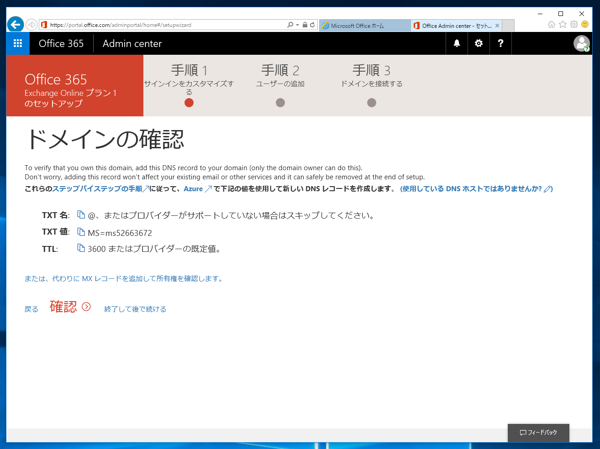
Task: Copy the TXT value MS=ms52663672 icon
Action: (x=81, y=232)
